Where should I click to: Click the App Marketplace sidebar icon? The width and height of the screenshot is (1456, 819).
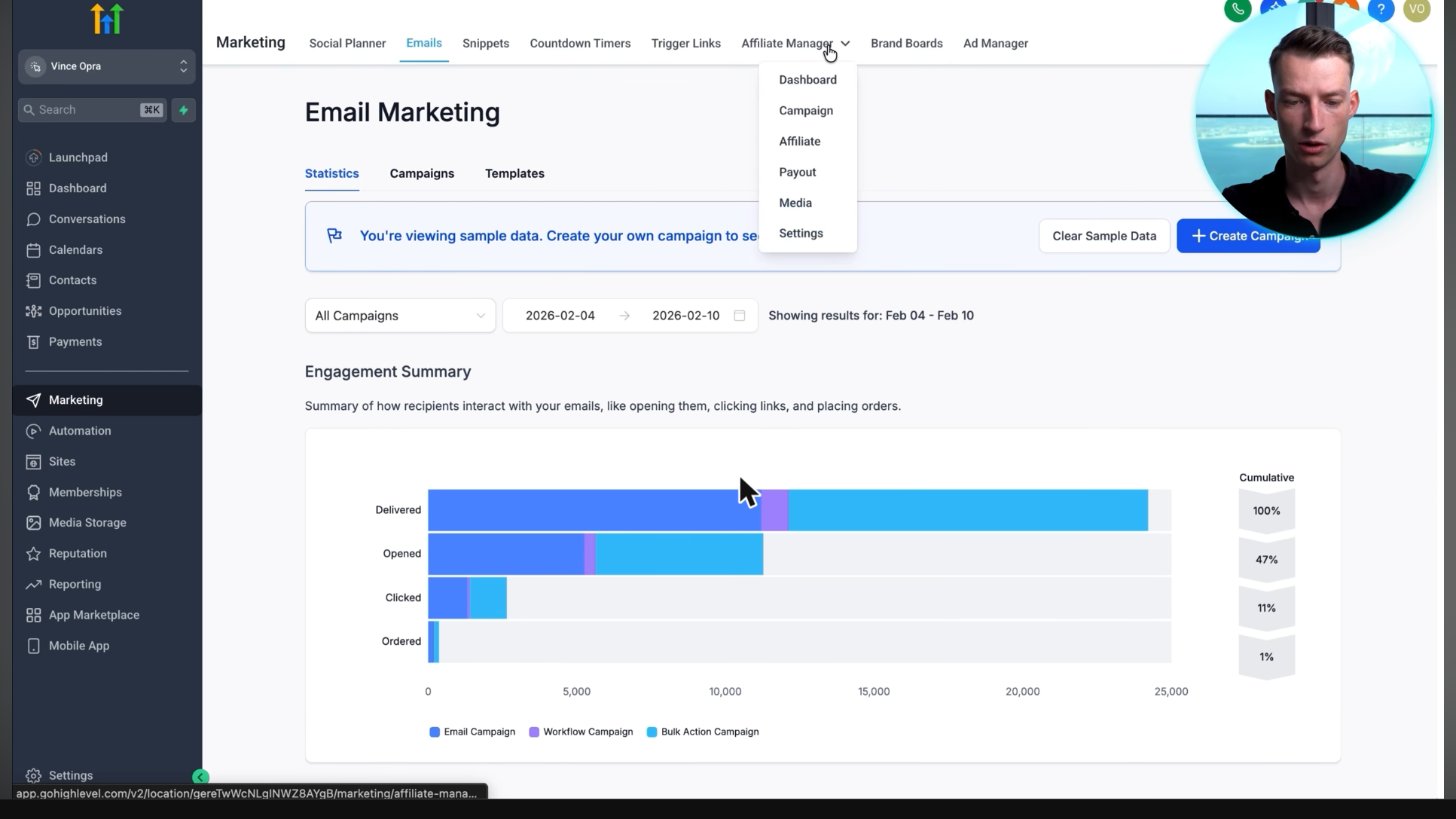coord(33,616)
